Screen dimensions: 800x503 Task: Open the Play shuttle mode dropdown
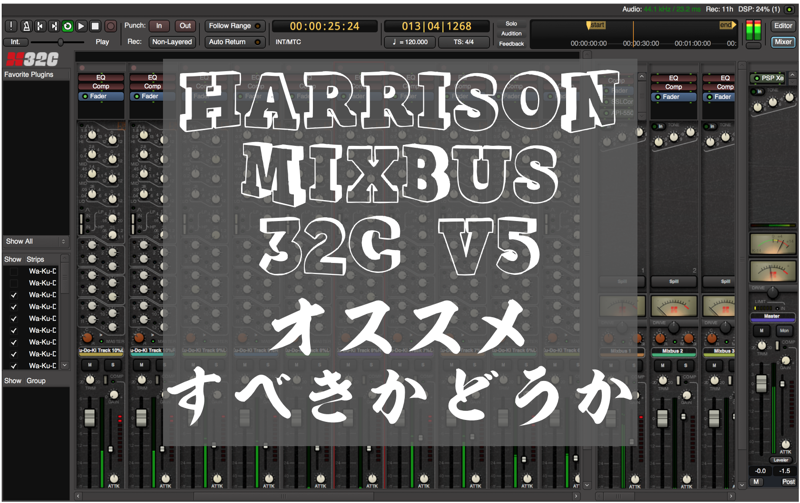[103, 42]
